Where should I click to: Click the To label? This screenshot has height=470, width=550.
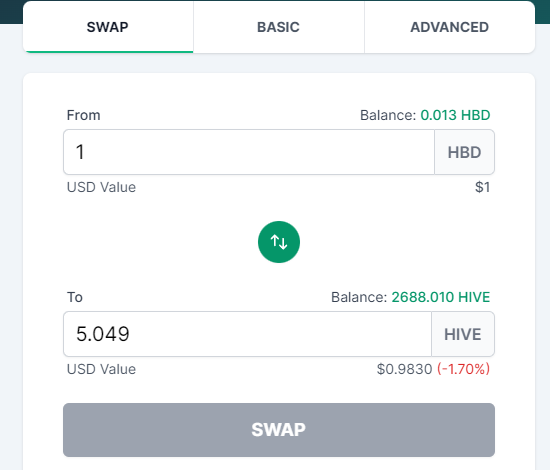(75, 297)
